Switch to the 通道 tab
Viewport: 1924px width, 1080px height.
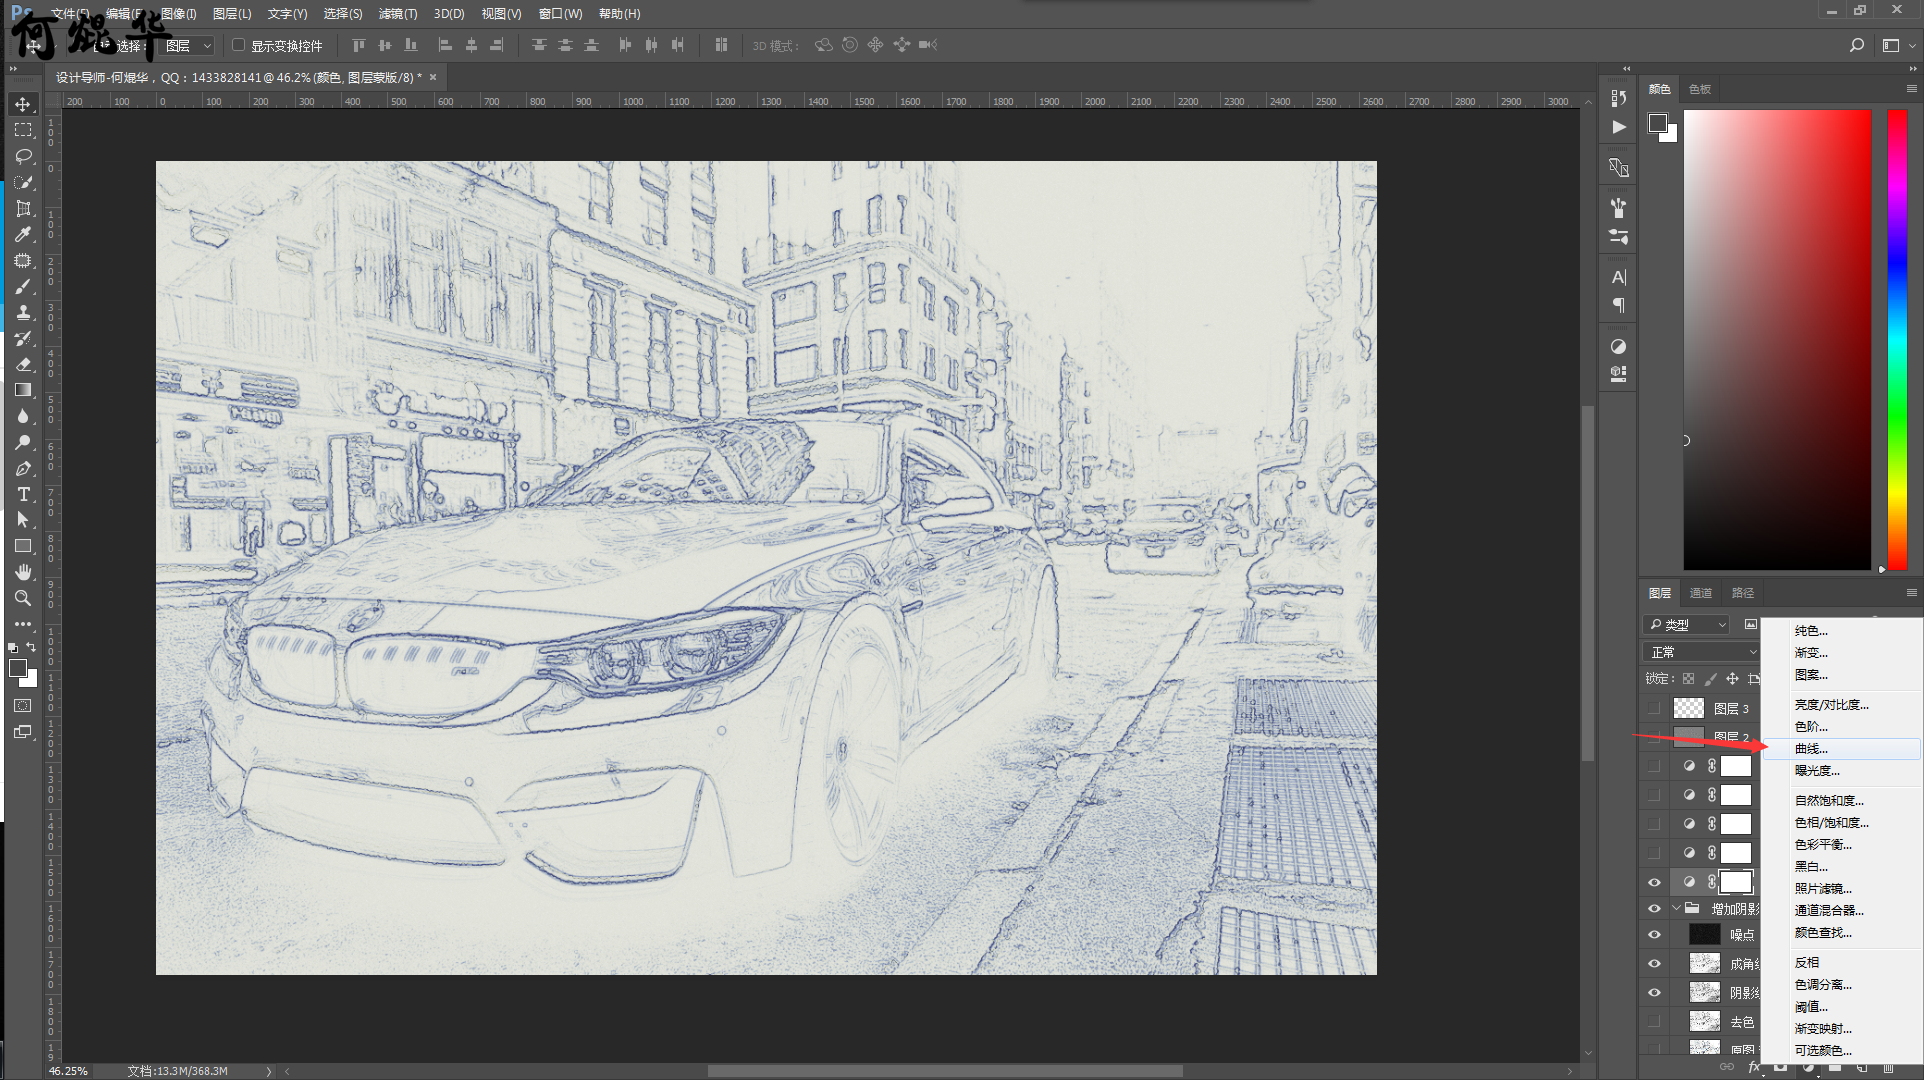tap(1700, 593)
